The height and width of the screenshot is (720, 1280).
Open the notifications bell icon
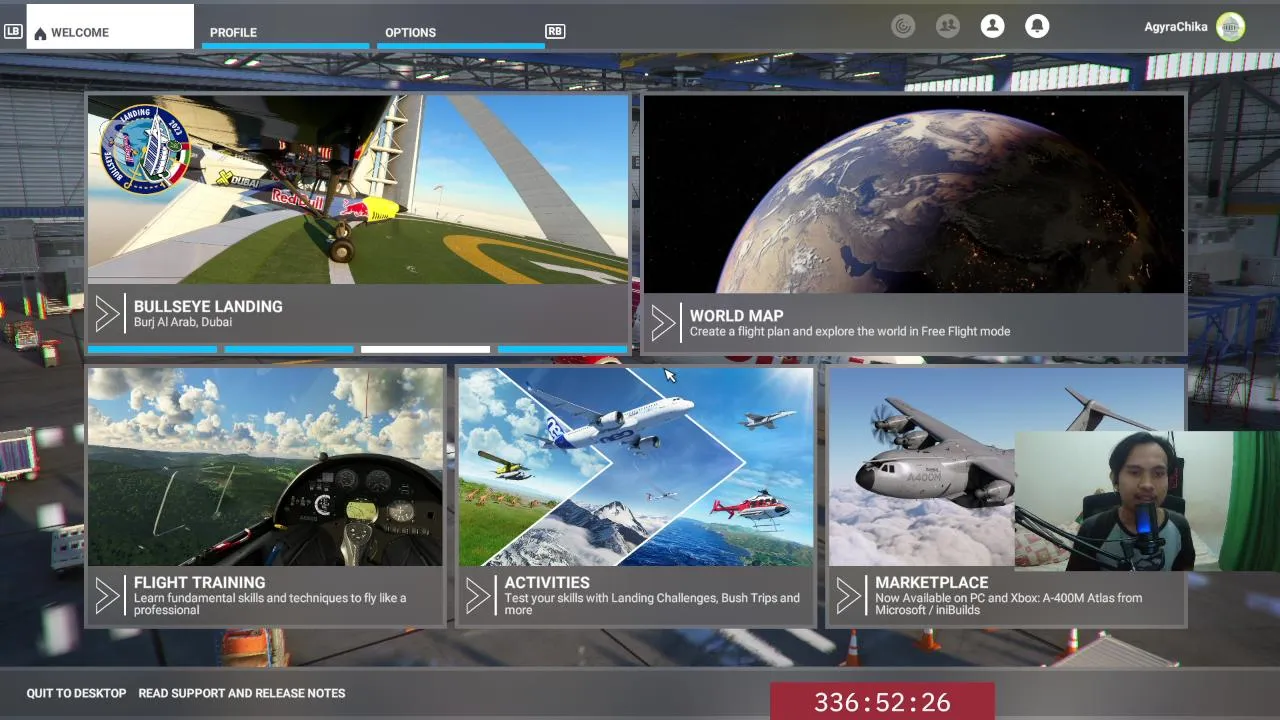click(1038, 26)
